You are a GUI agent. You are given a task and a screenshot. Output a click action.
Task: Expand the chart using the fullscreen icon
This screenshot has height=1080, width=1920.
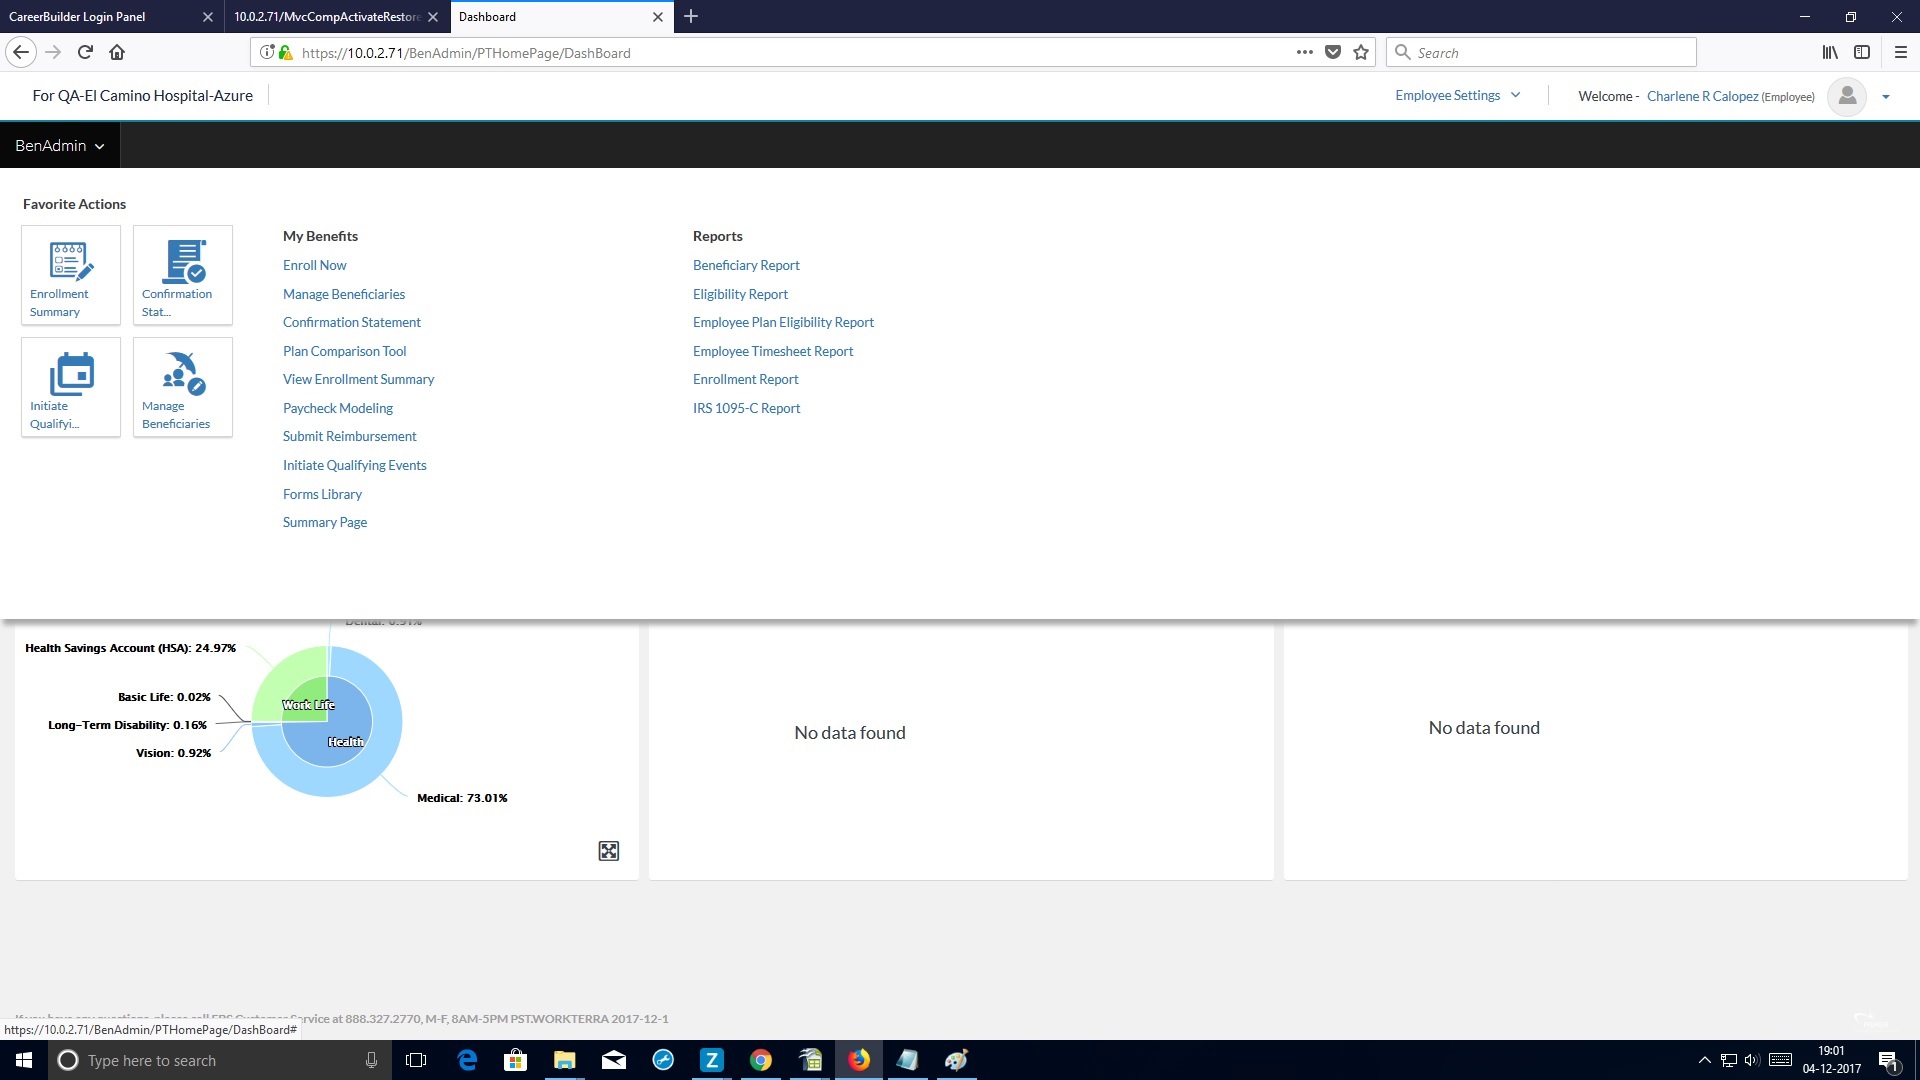608,851
